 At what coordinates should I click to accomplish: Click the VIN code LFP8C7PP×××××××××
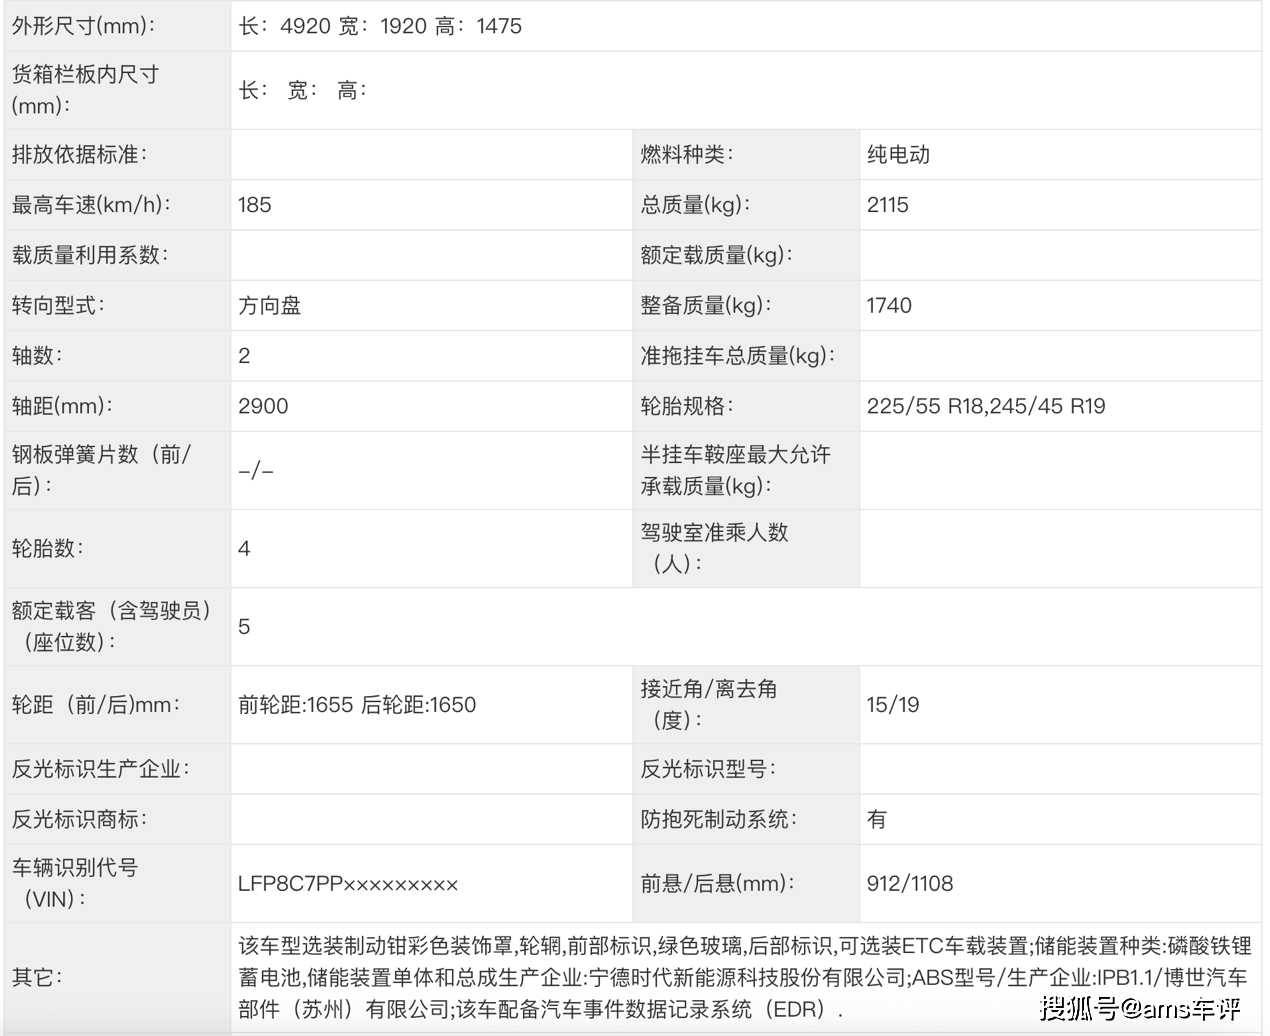pyautogui.click(x=348, y=884)
